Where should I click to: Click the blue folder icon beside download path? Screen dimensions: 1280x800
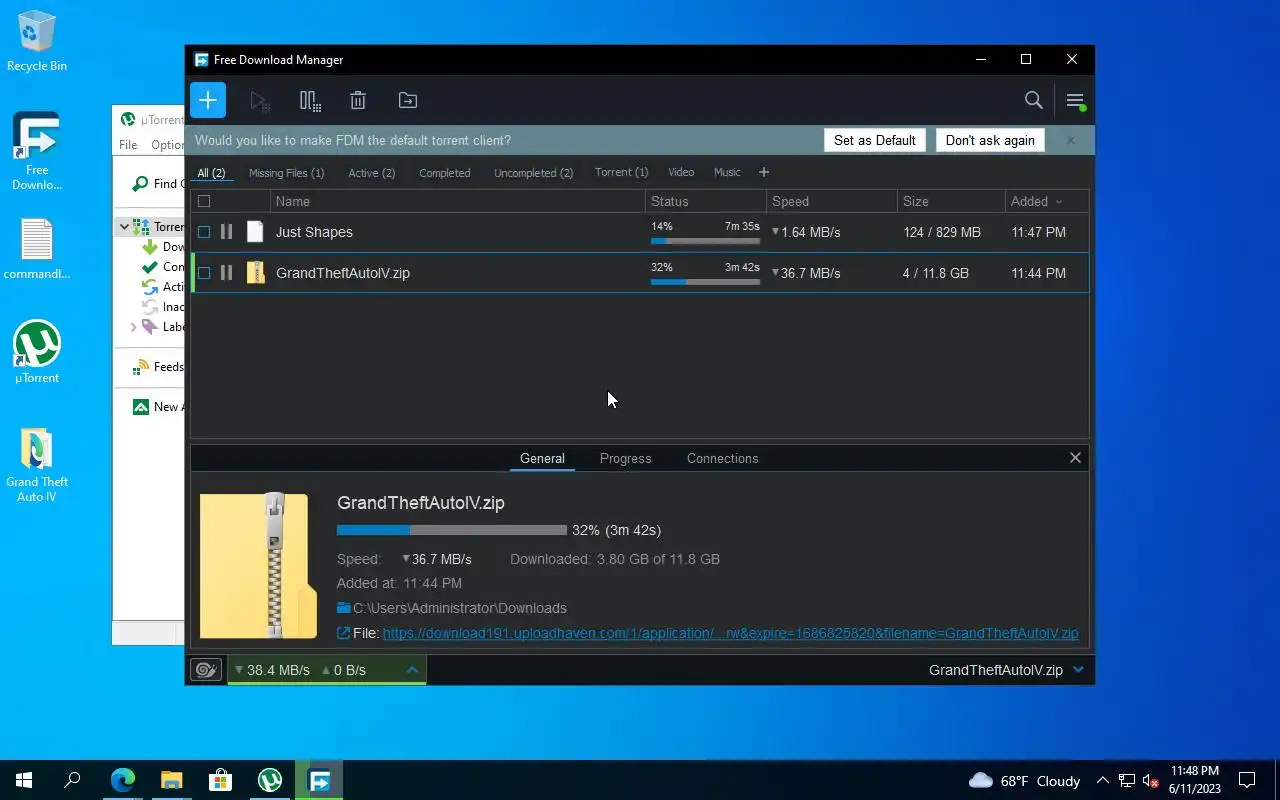point(343,608)
